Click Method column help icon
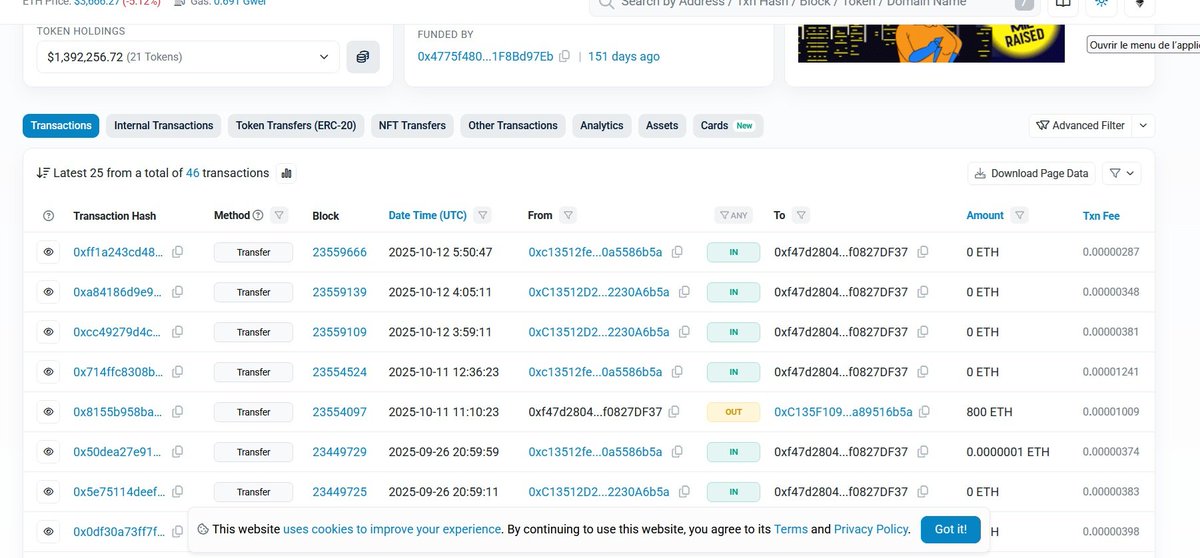This screenshot has width=1200, height=558. click(x=258, y=215)
